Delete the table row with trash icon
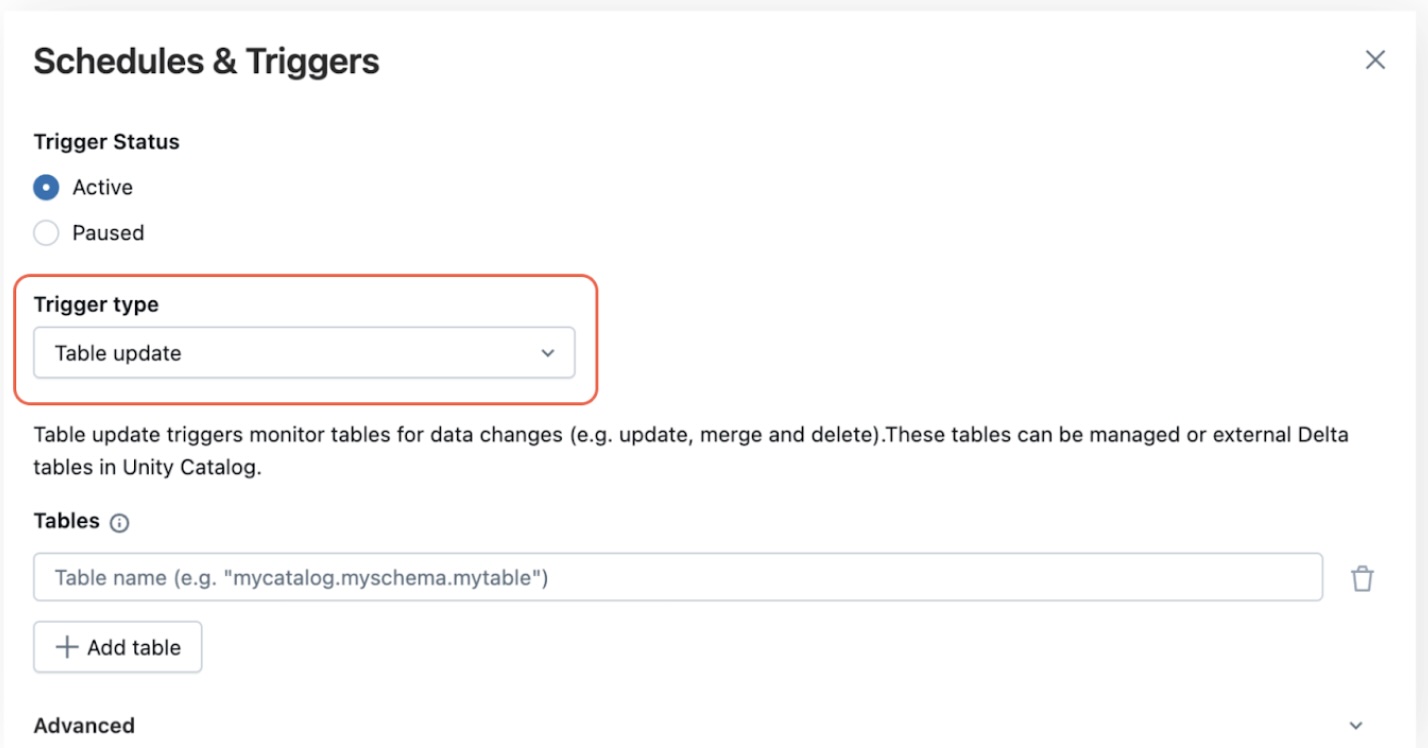 point(1362,579)
